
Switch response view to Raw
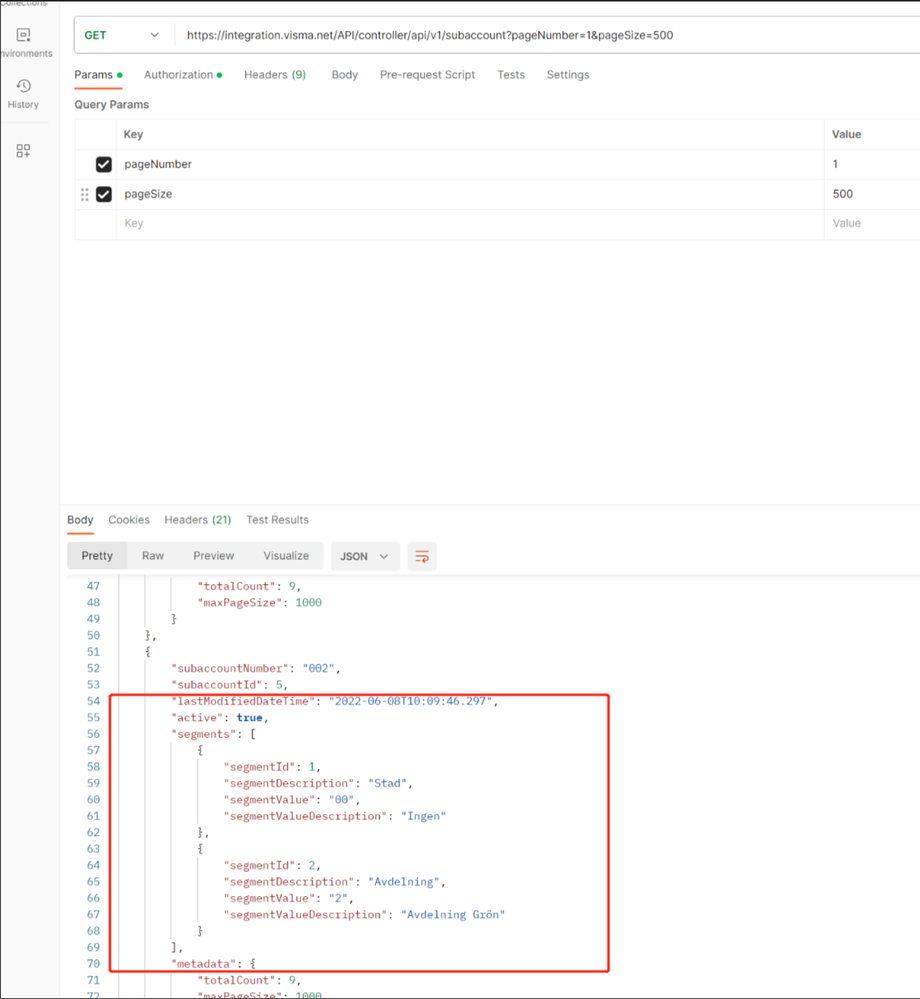[153, 556]
